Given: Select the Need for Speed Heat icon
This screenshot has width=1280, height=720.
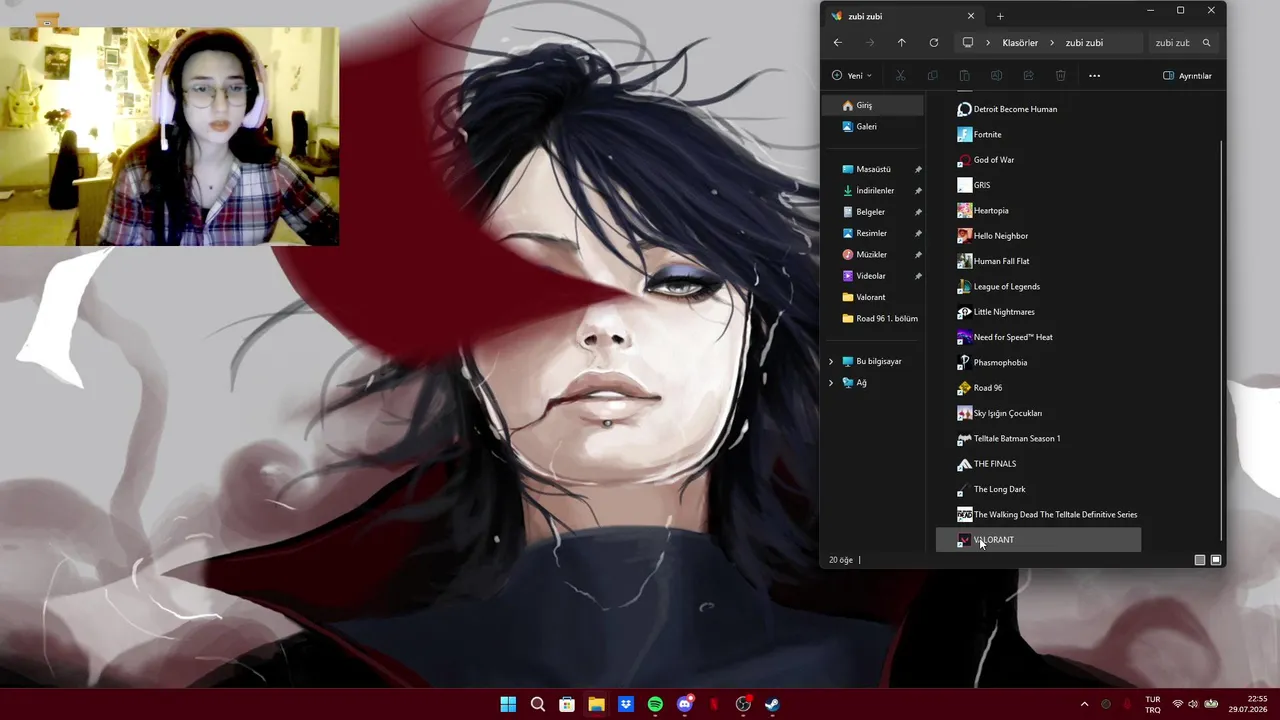Looking at the screenshot, I should pos(964,337).
